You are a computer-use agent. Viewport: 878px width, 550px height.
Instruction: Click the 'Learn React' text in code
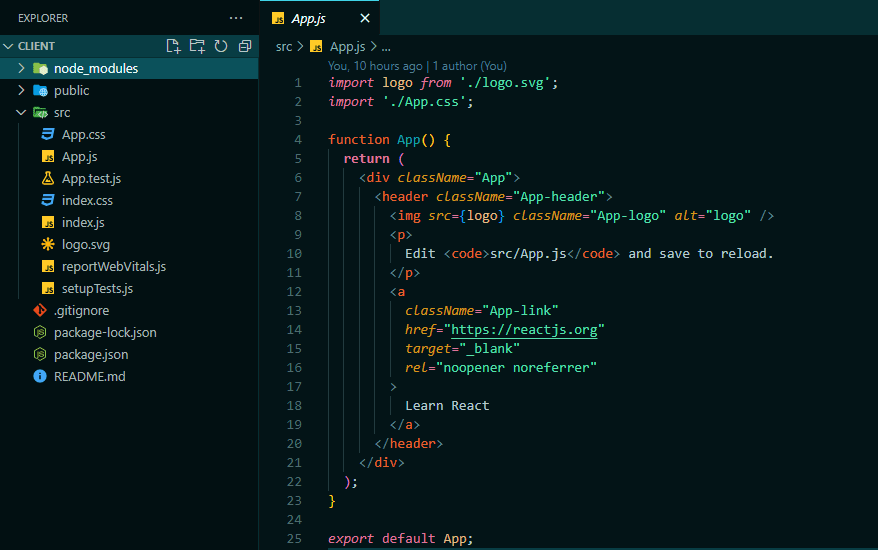pyautogui.click(x=447, y=405)
